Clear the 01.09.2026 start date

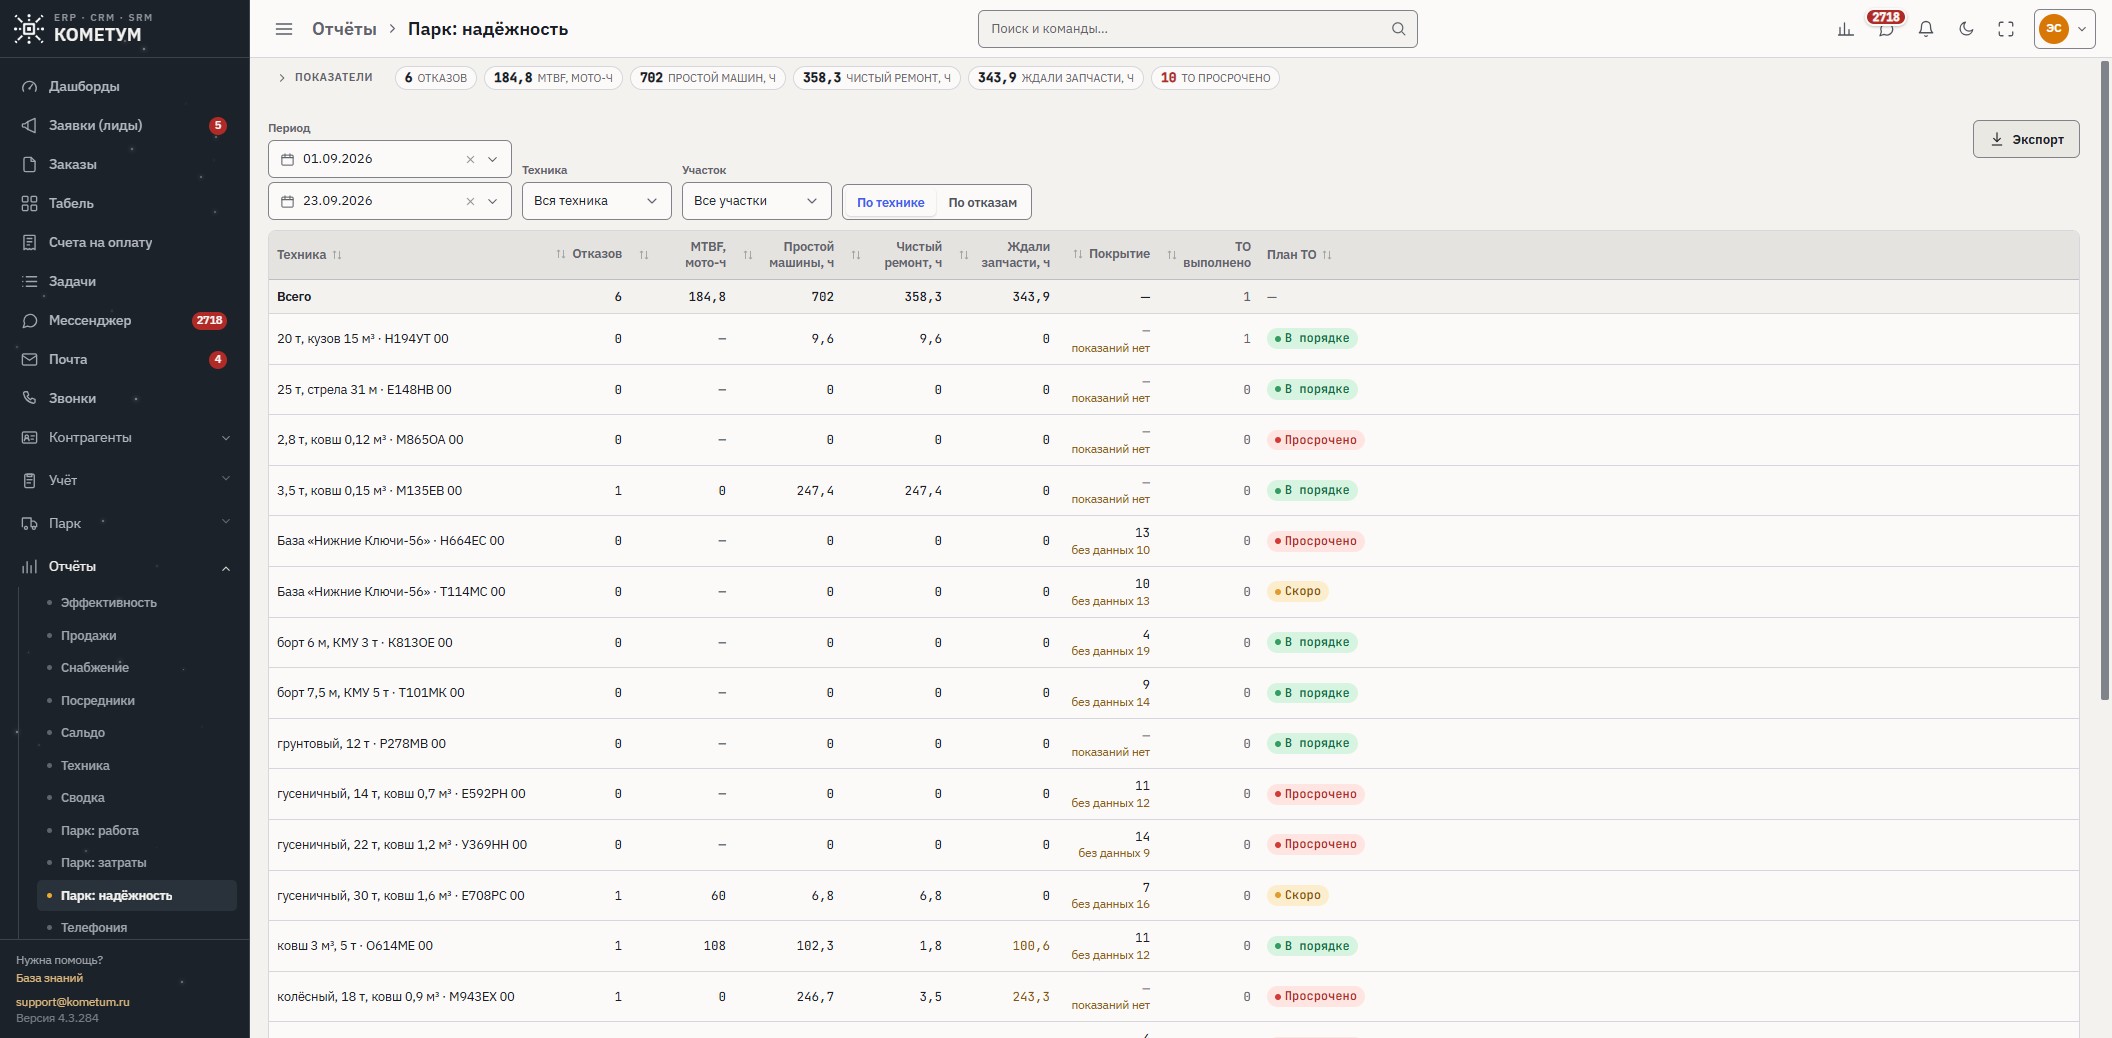tap(470, 159)
